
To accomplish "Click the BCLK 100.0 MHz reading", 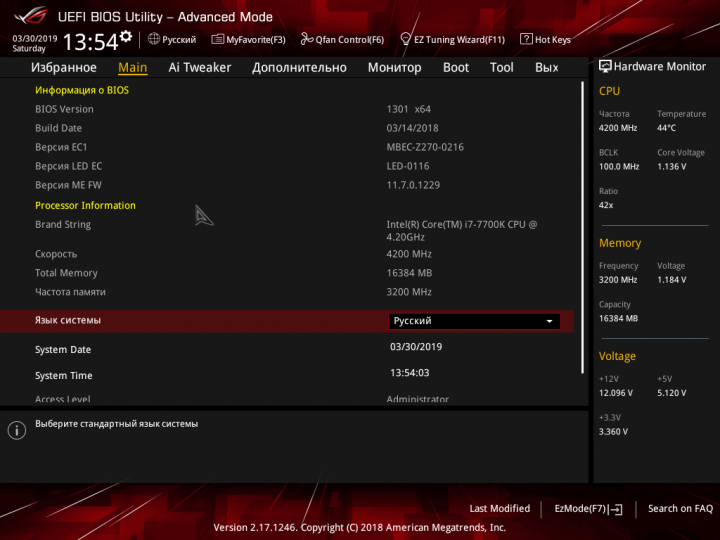I will pyautogui.click(x=619, y=167).
